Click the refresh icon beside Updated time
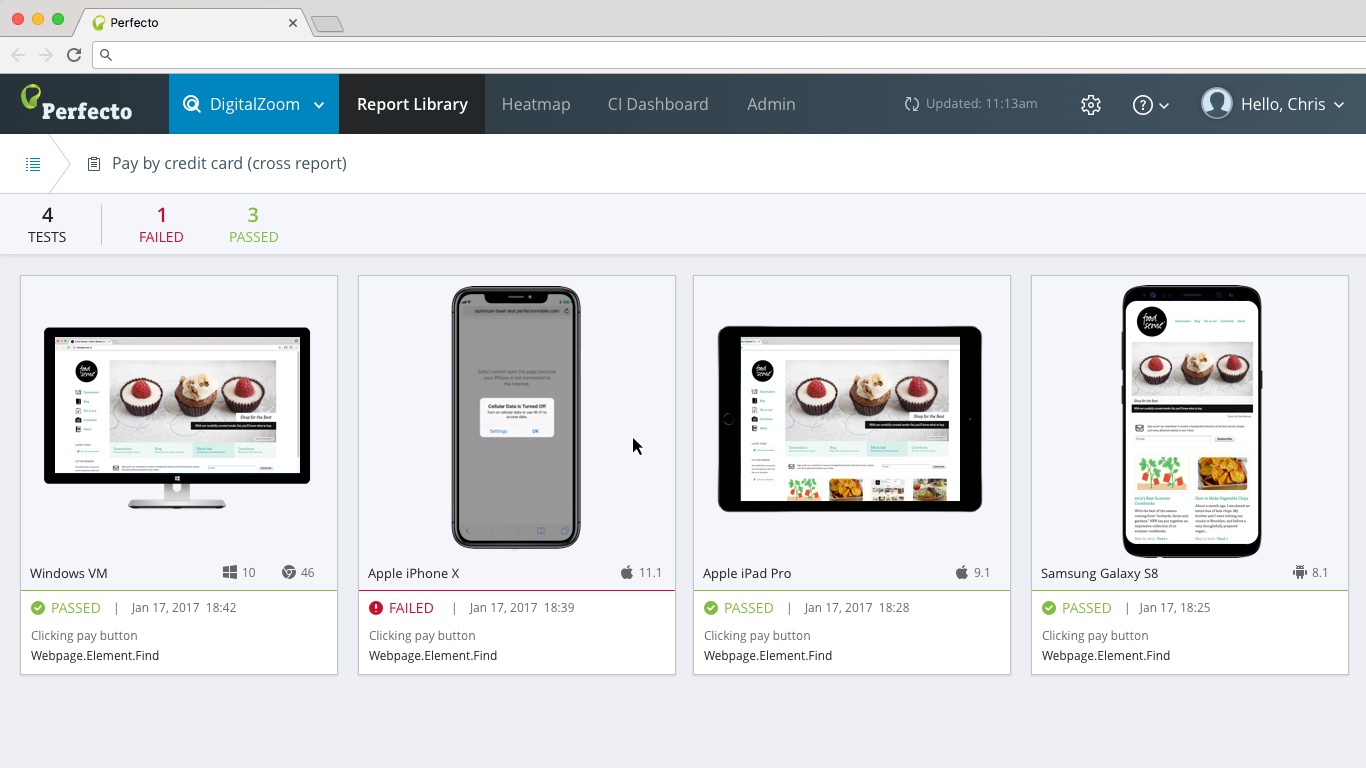 [x=911, y=104]
